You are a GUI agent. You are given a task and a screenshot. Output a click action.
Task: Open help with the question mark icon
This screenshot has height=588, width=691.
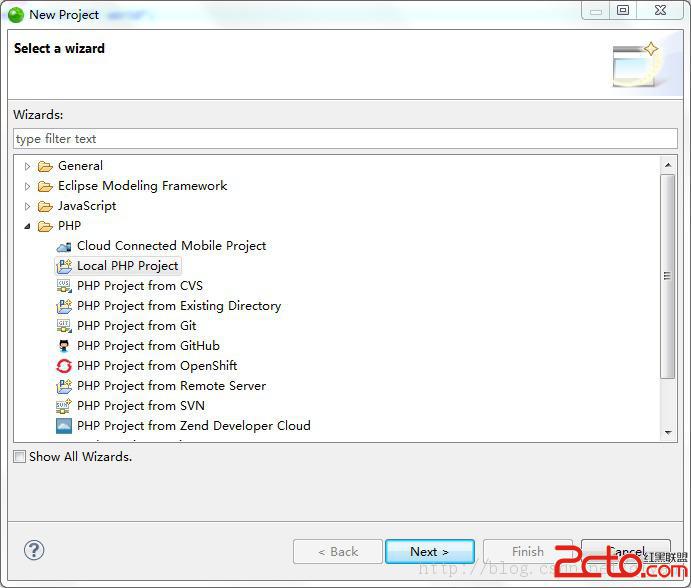tap(34, 550)
